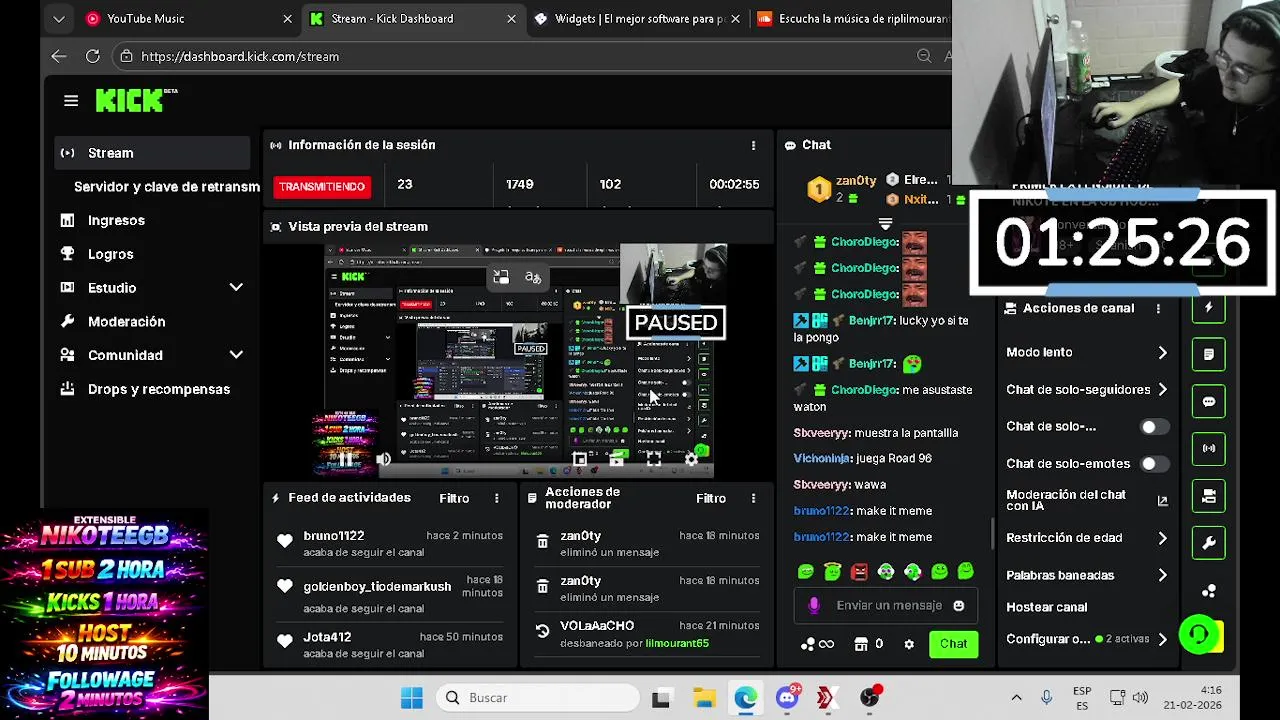Open Ingresos in the sidebar
The height and width of the screenshot is (720, 1280).
(116, 220)
